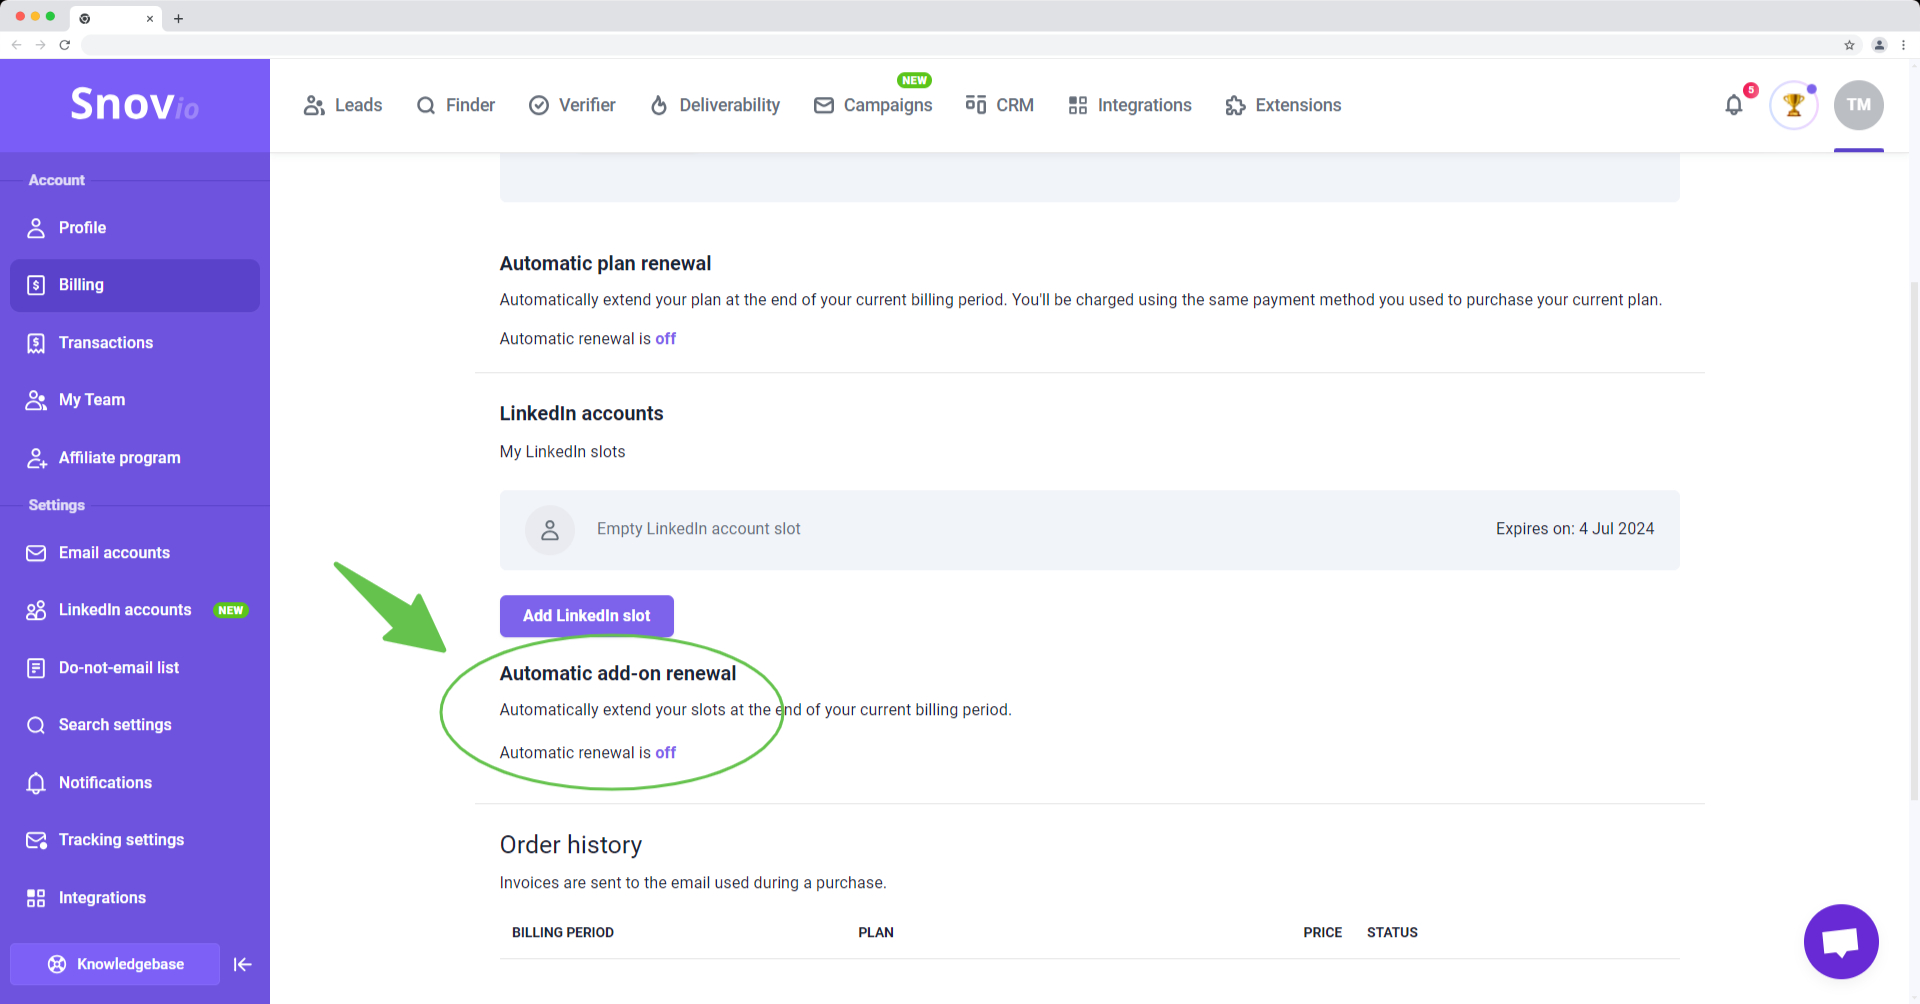The width and height of the screenshot is (1920, 1004).
Task: Click the Deliverability nav label
Action: coord(730,105)
